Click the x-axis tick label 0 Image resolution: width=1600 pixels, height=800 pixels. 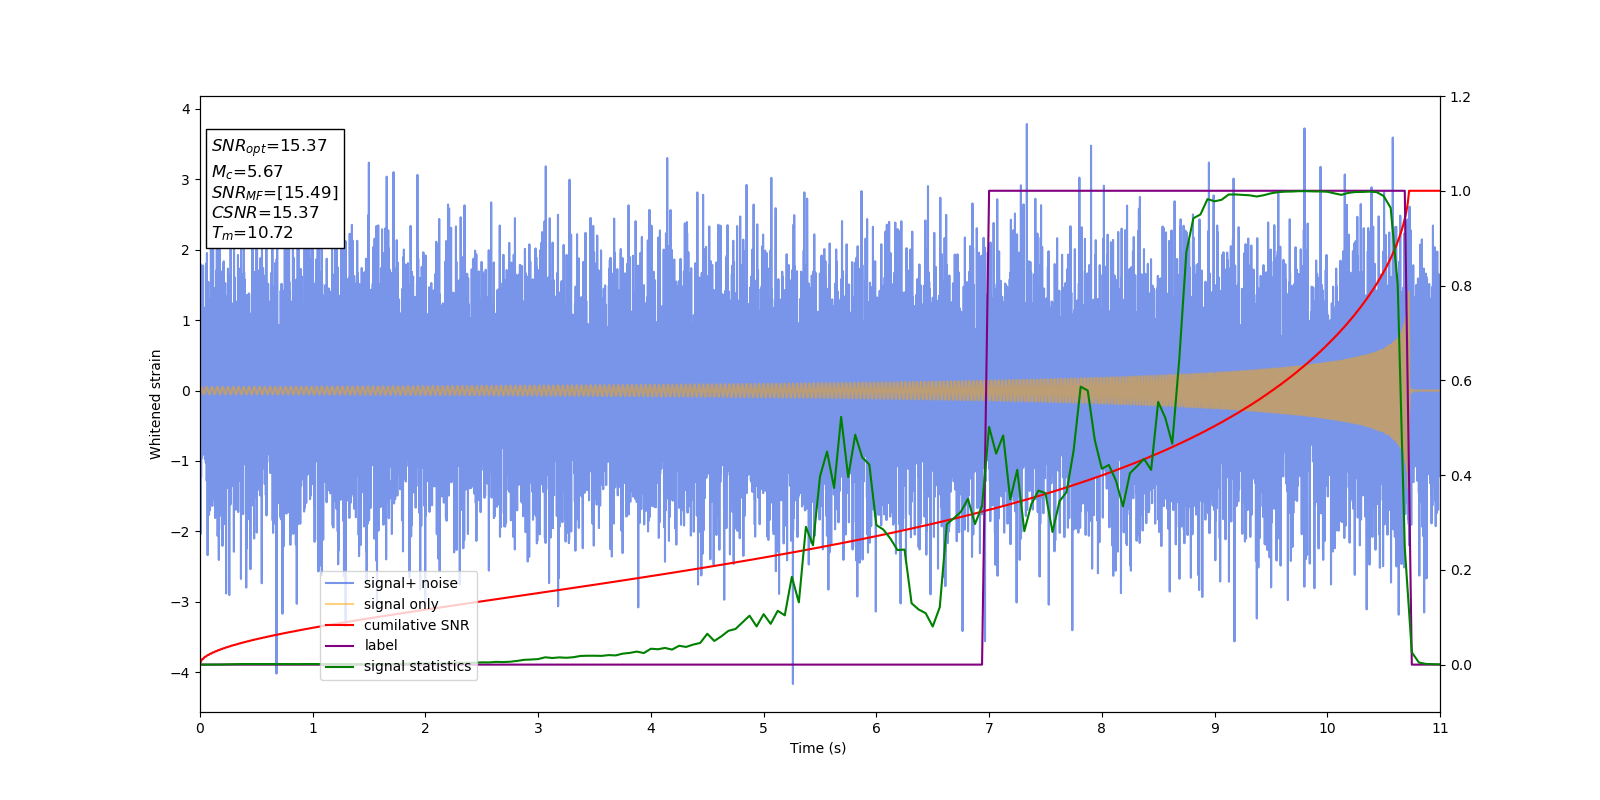pyautogui.click(x=200, y=728)
